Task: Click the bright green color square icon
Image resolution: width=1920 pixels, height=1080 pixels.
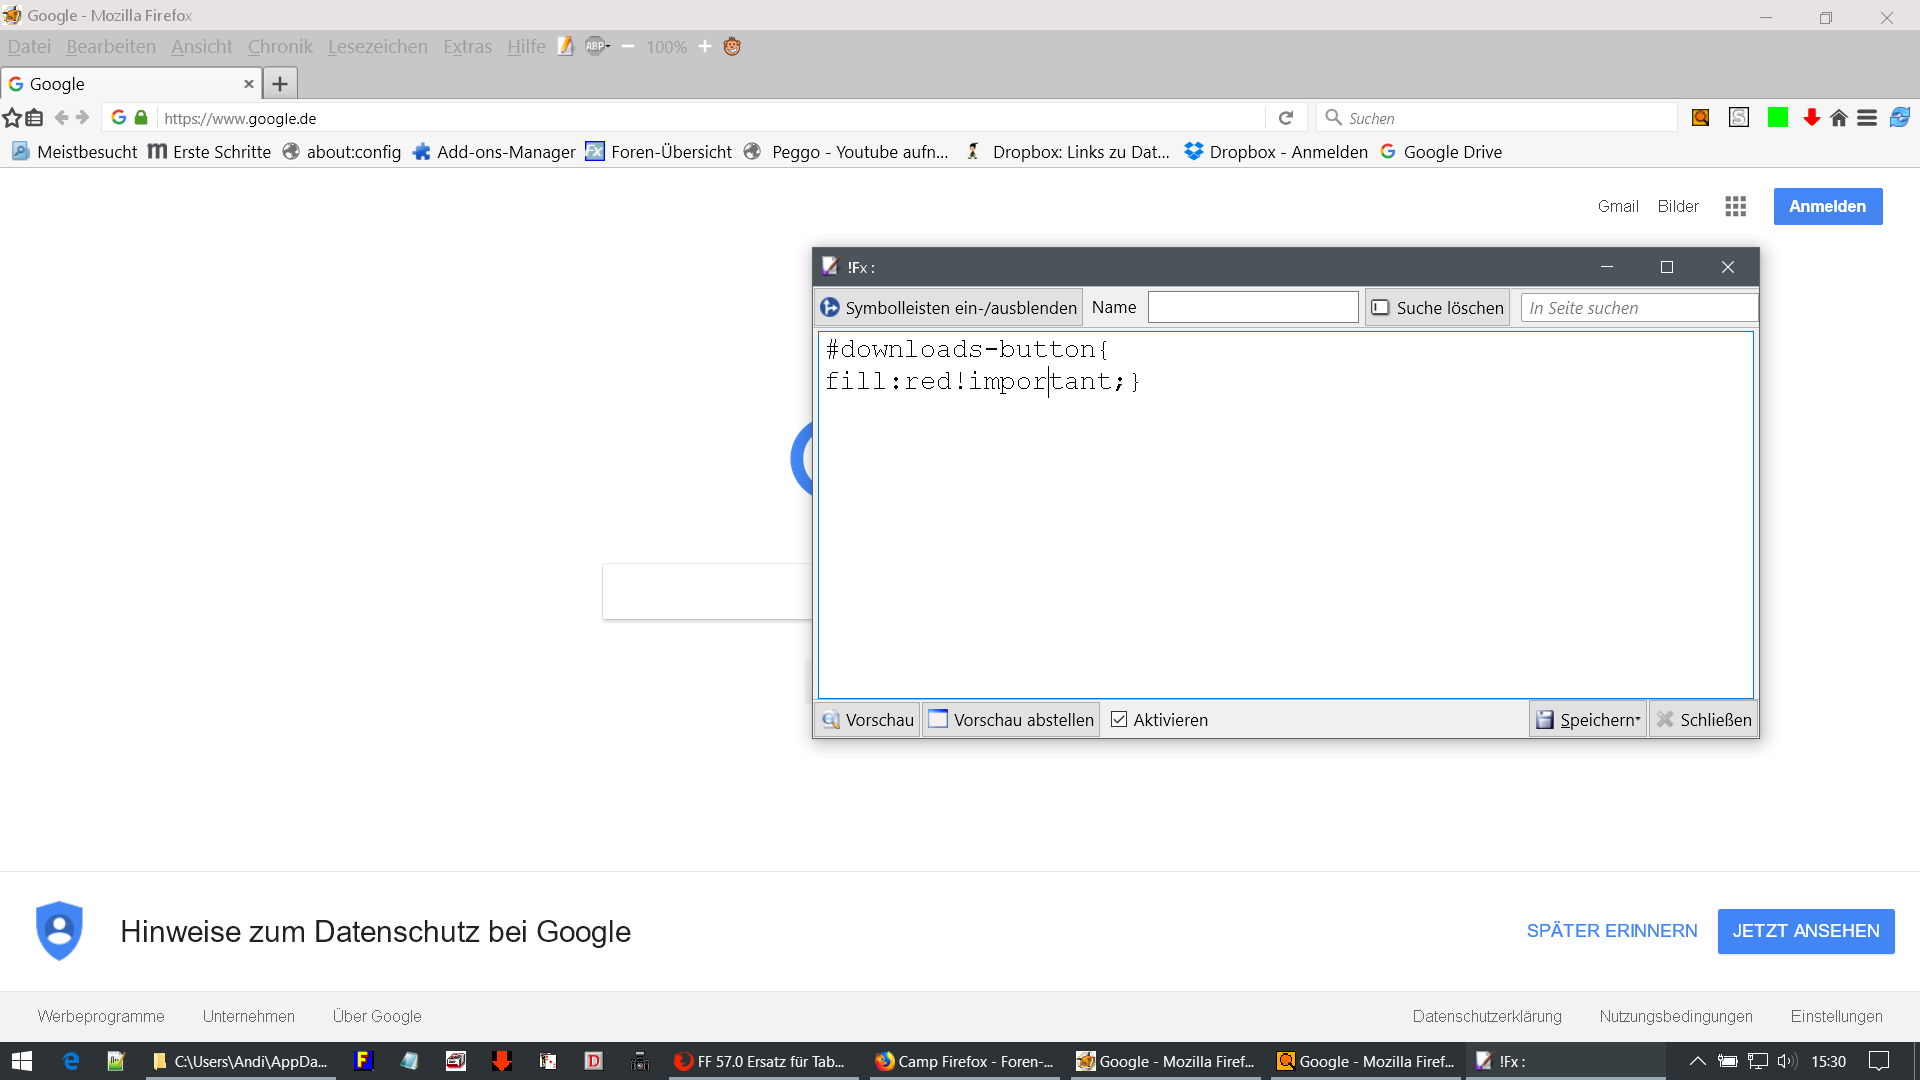Action: click(x=1777, y=118)
